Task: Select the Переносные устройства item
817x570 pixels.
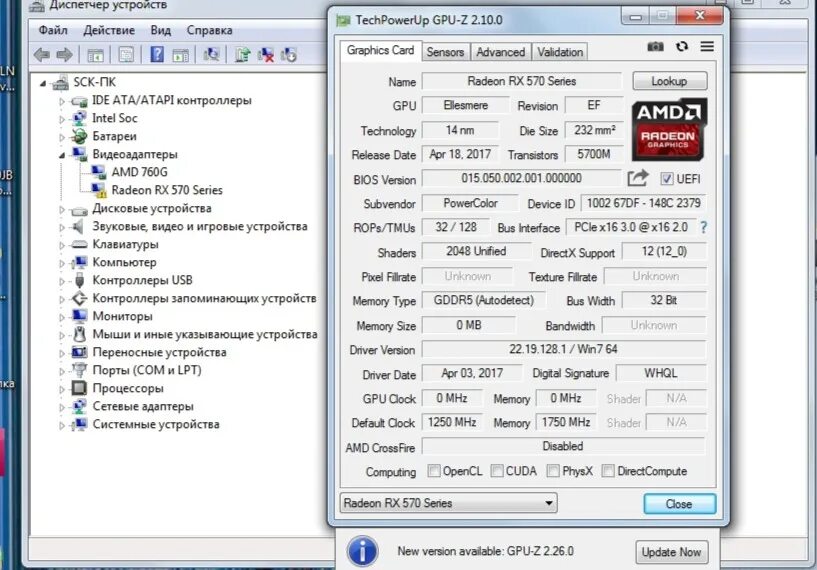Action: pos(159,353)
